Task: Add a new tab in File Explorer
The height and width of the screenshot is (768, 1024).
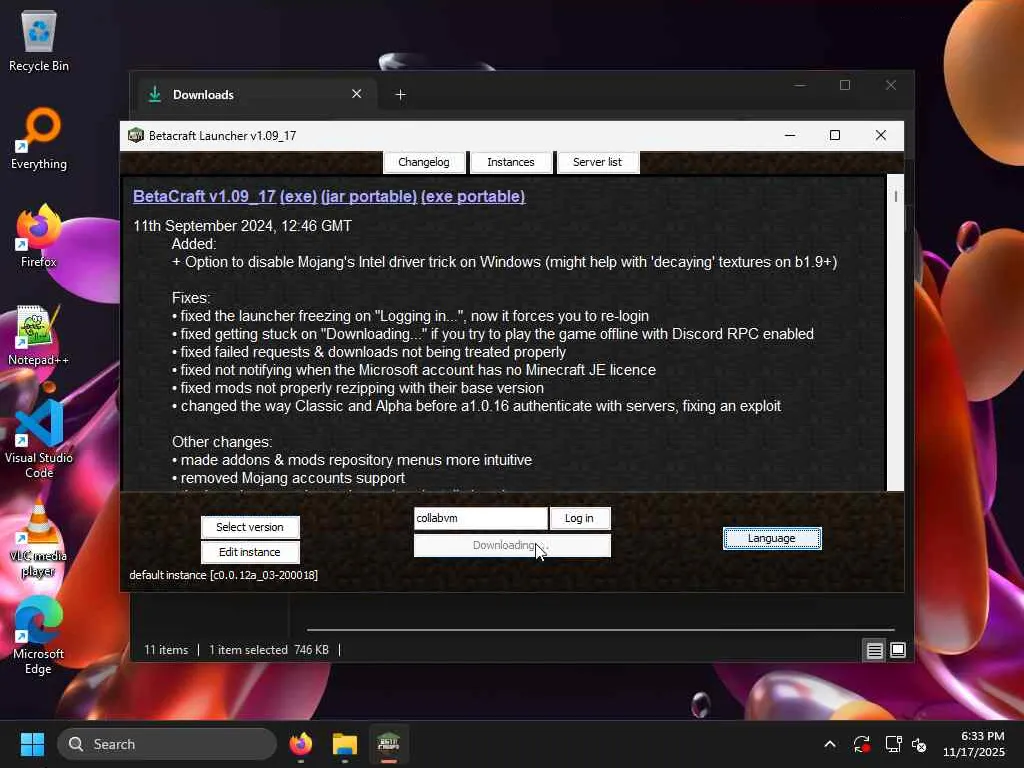Action: [x=400, y=95]
